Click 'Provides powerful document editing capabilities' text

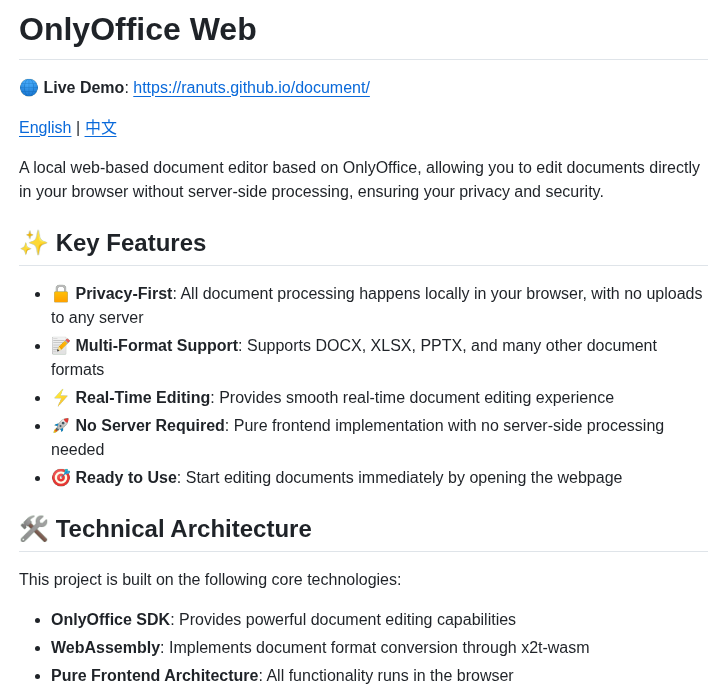coord(347,619)
